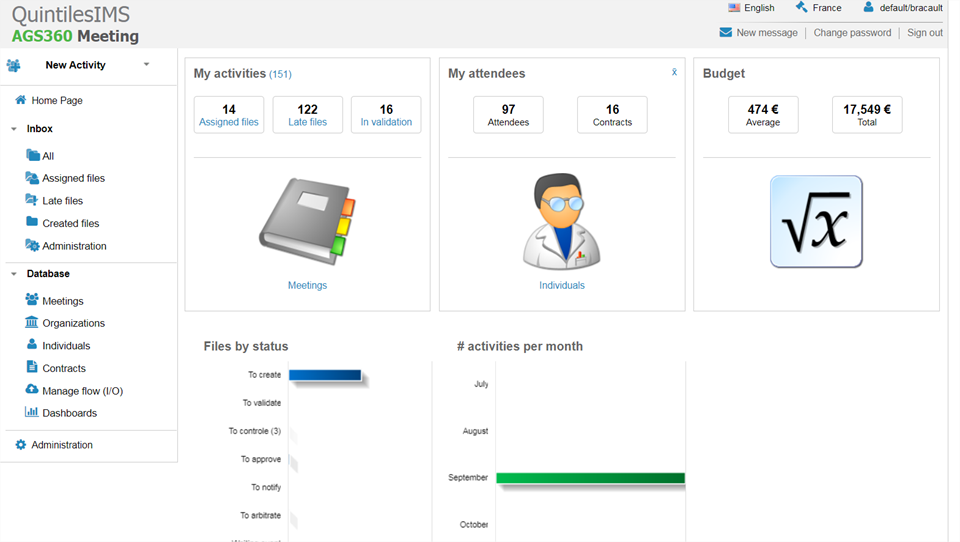Click the user profile icon
Viewport: 960px width, 542px height.
[x=868, y=7]
